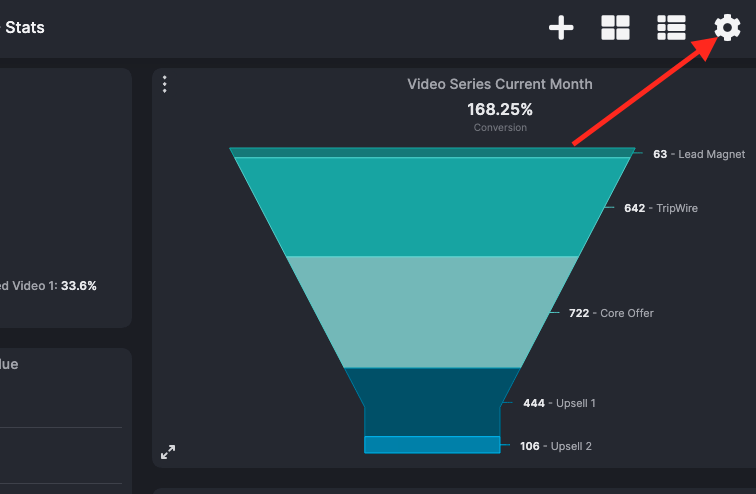Click the "642 - TripWire" label
This screenshot has height=494, width=756.
660,208
